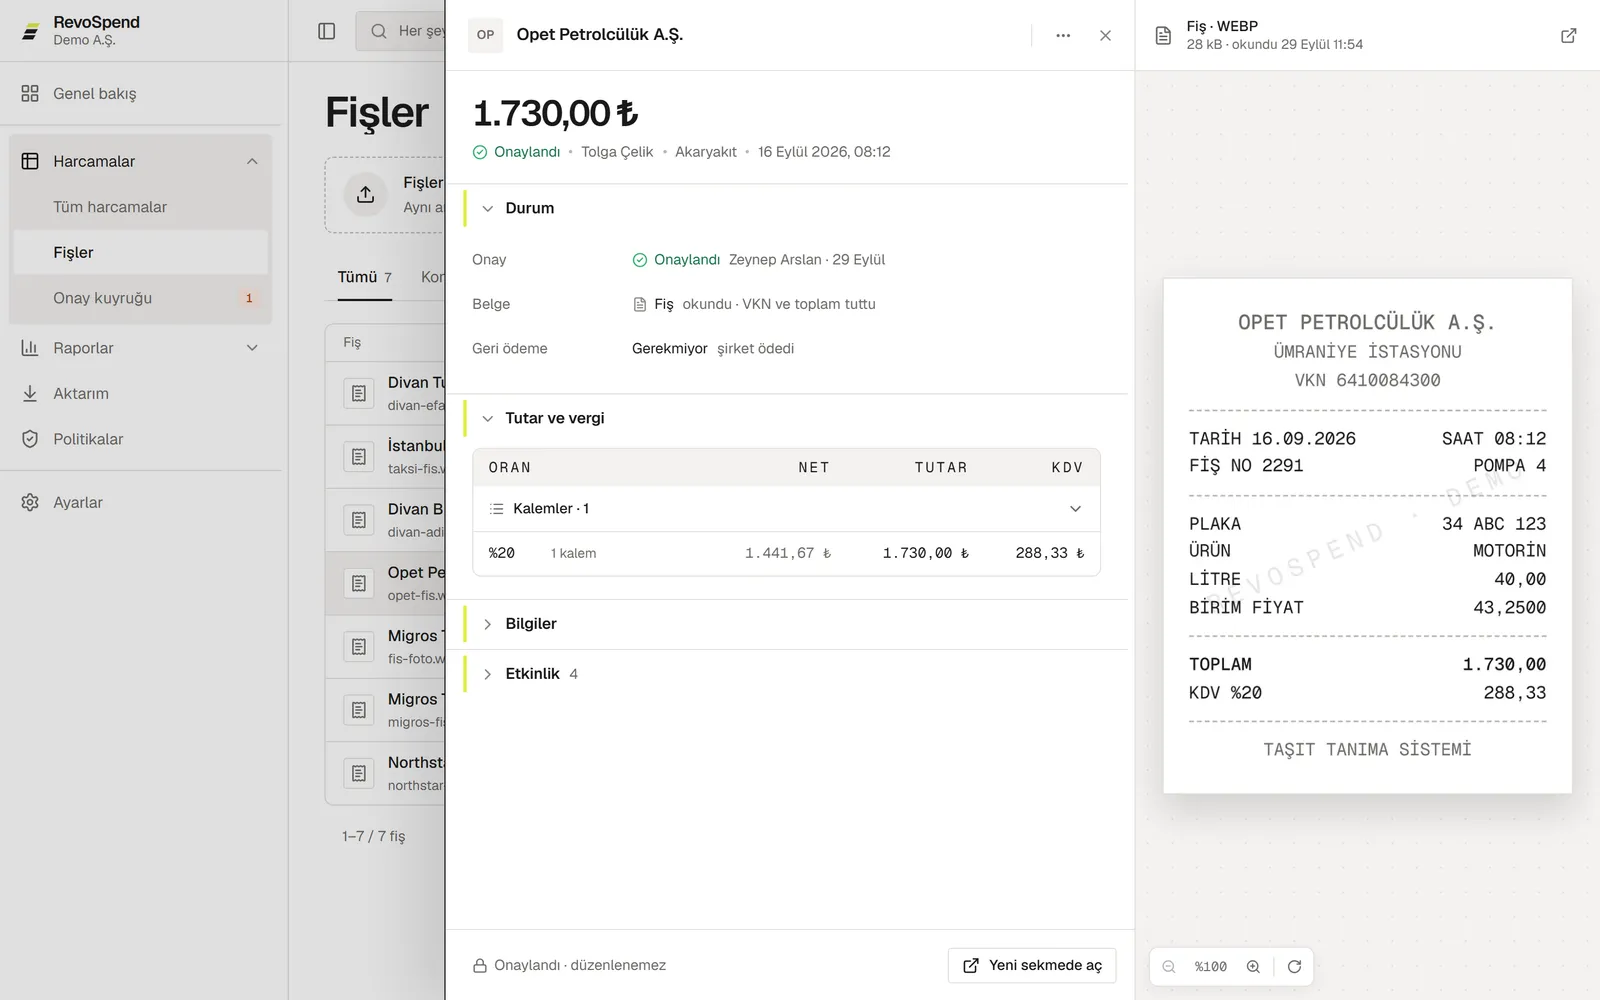Expand the Raporlar sidebar chevron

click(x=252, y=348)
